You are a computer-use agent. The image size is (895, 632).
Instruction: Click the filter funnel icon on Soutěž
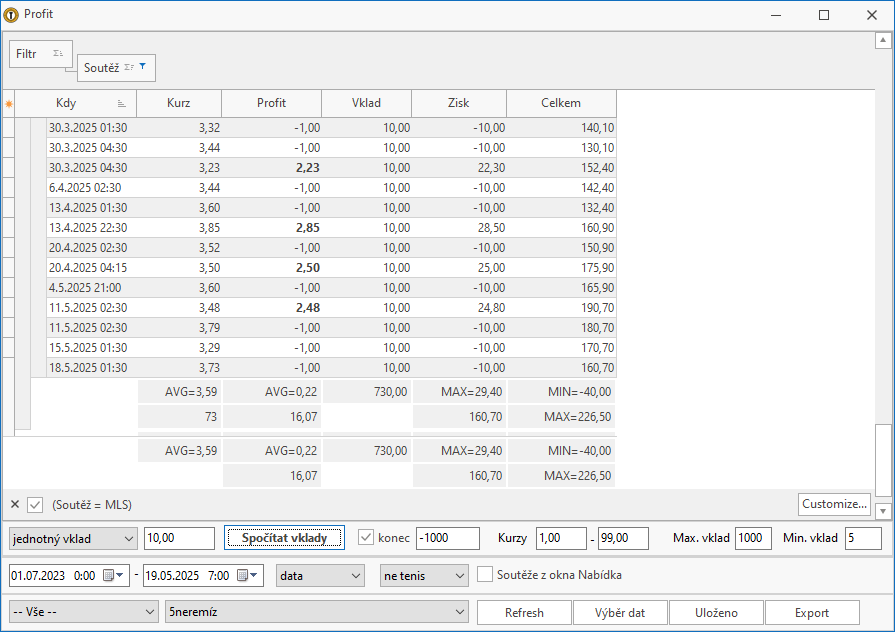(143, 66)
